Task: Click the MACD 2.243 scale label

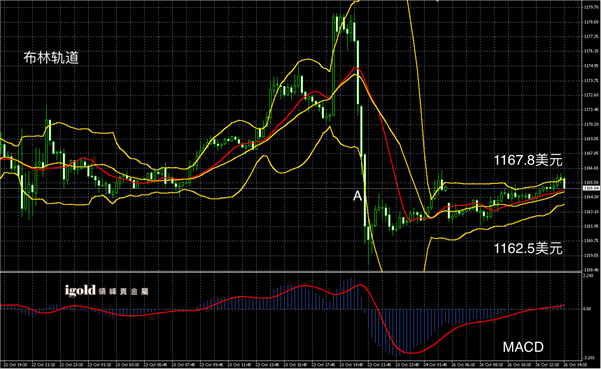Action: (588, 276)
